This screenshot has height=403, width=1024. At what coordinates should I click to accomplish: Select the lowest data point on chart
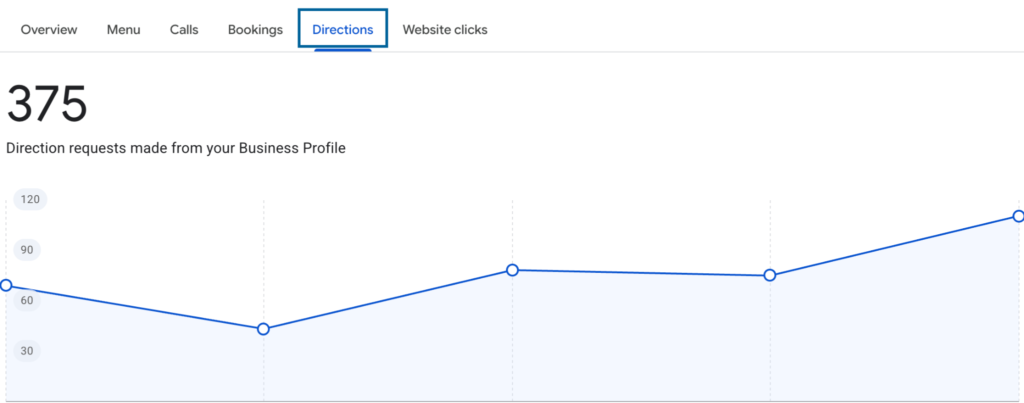pyautogui.click(x=263, y=329)
